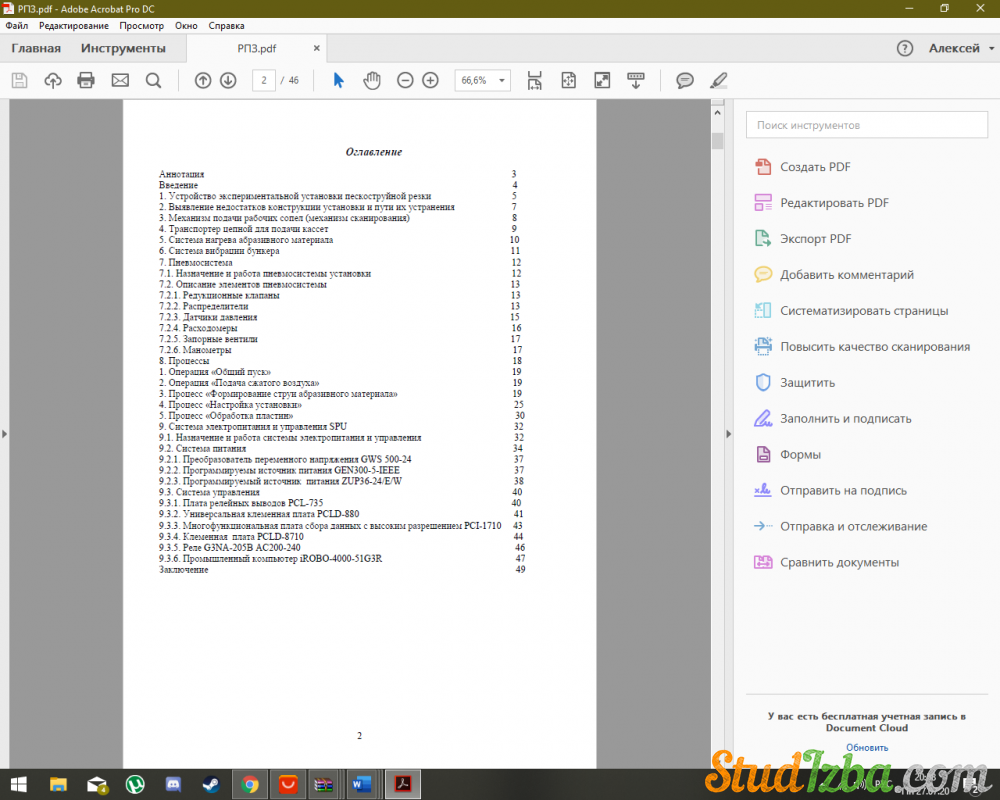Click the Обновить link
Viewport: 1000px width, 800px height.
(x=866, y=747)
